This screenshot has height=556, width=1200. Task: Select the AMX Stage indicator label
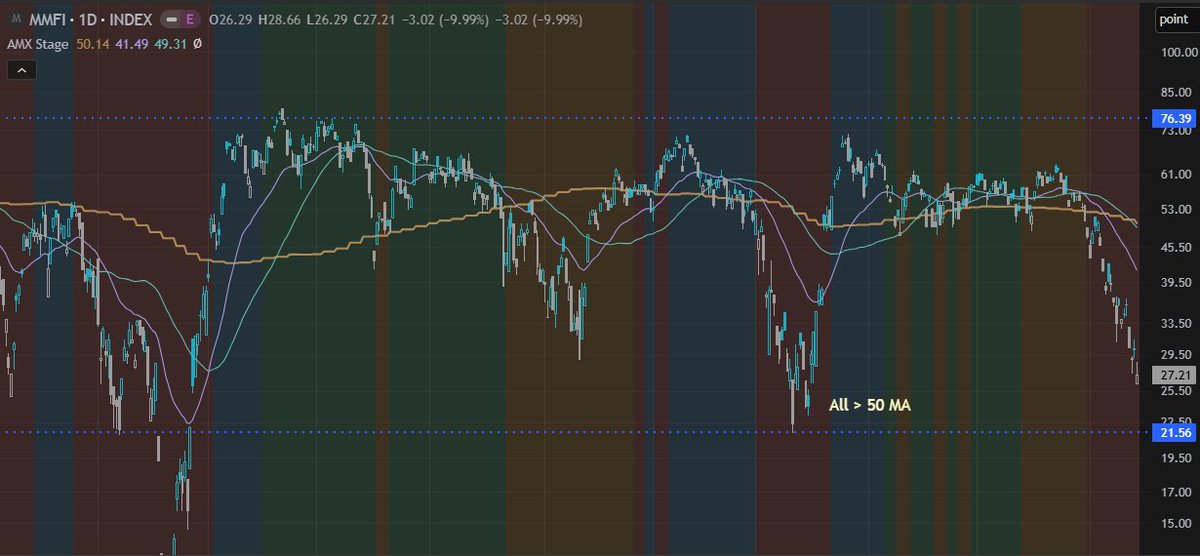pos(36,44)
